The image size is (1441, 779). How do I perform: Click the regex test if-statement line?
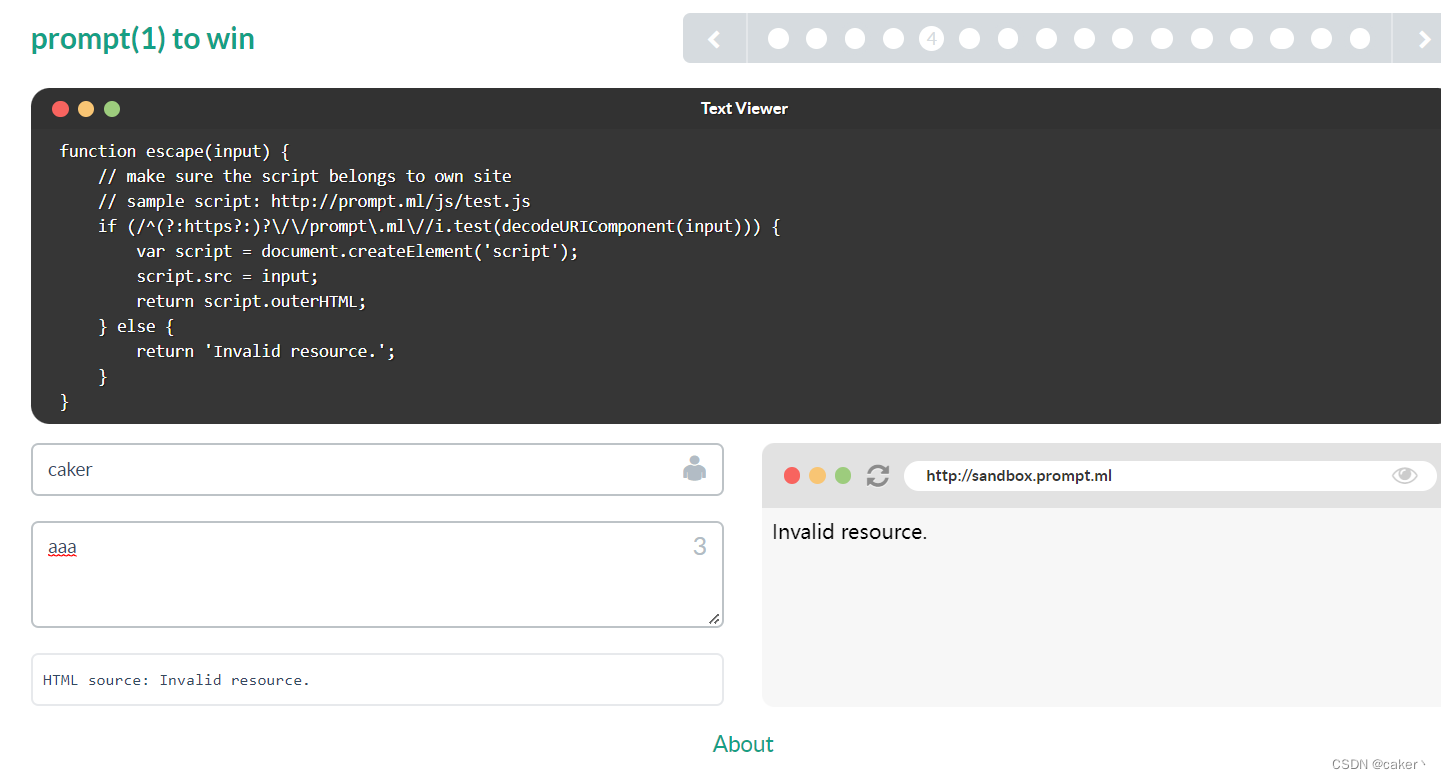point(439,226)
